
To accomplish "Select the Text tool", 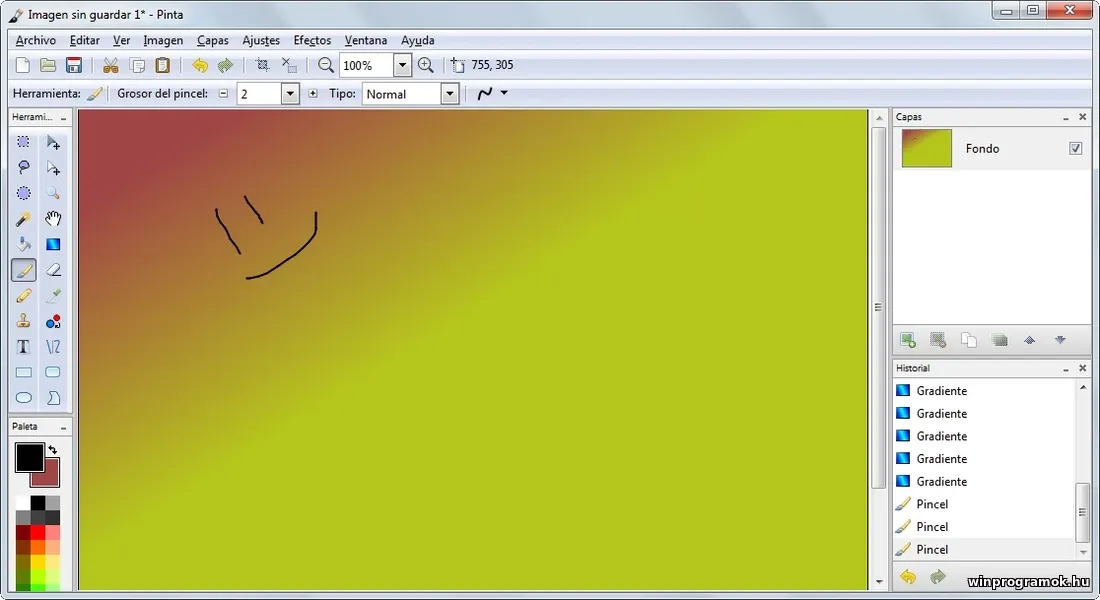I will click(x=22, y=346).
